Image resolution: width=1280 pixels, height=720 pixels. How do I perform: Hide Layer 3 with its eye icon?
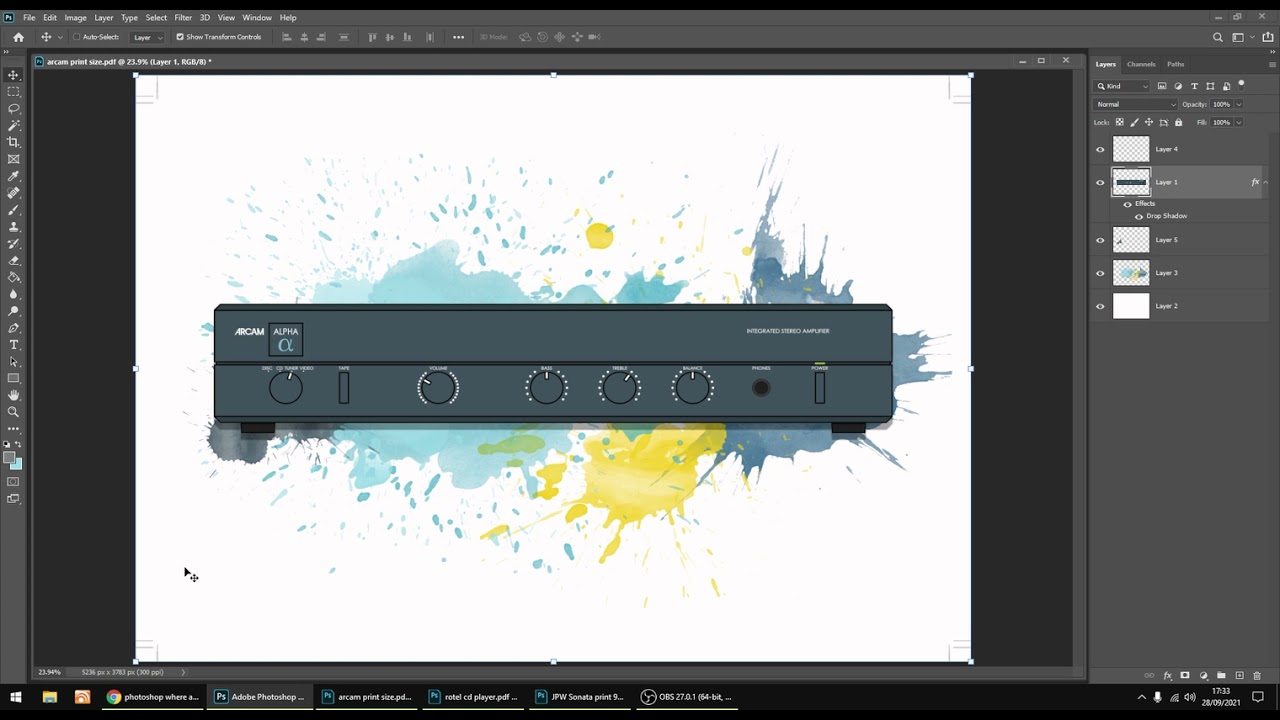(1100, 273)
